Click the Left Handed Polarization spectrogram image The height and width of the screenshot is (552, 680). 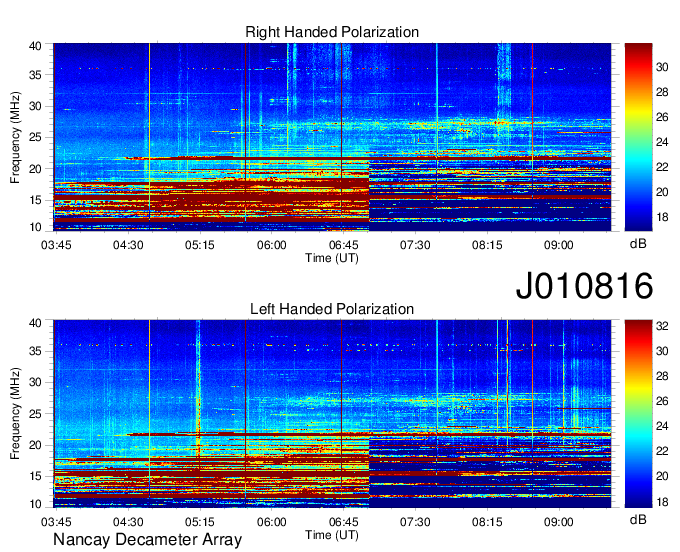[x=332, y=414]
